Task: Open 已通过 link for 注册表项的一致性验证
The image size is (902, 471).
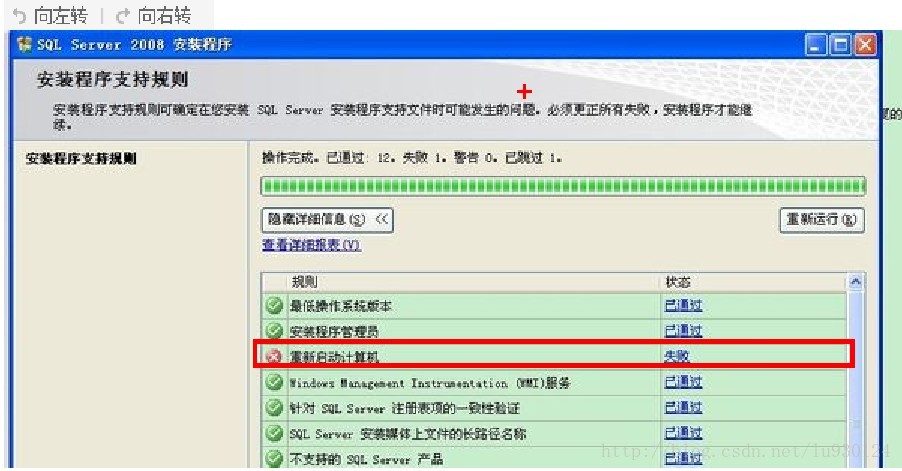Action: [x=683, y=407]
